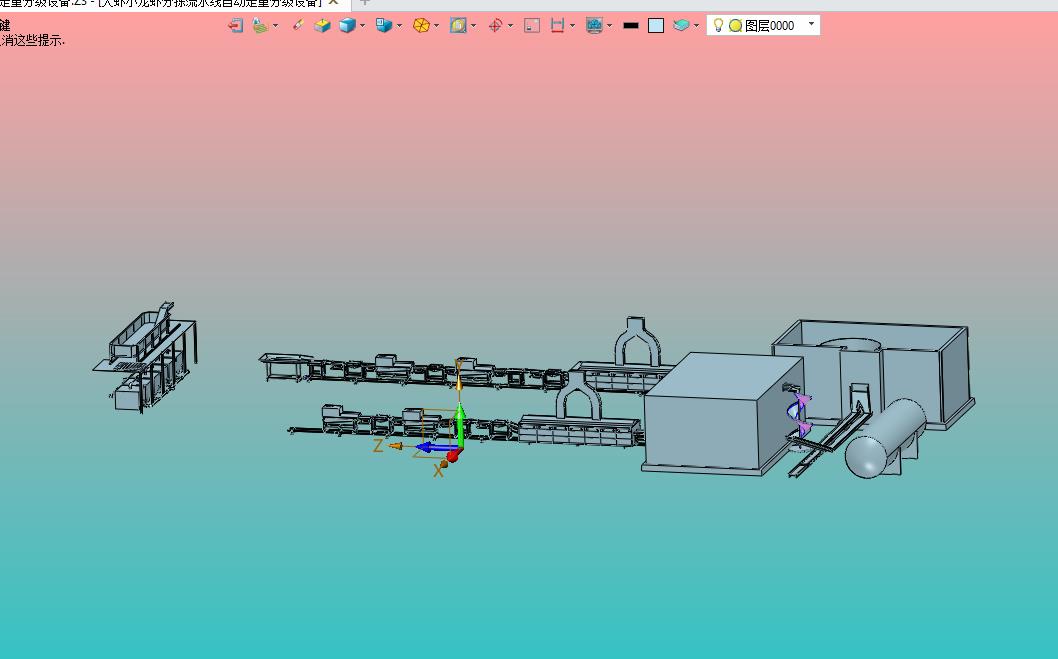Screen dimensions: 1058x659
Task: Click the red origin sphere of triad
Action: click(453, 456)
